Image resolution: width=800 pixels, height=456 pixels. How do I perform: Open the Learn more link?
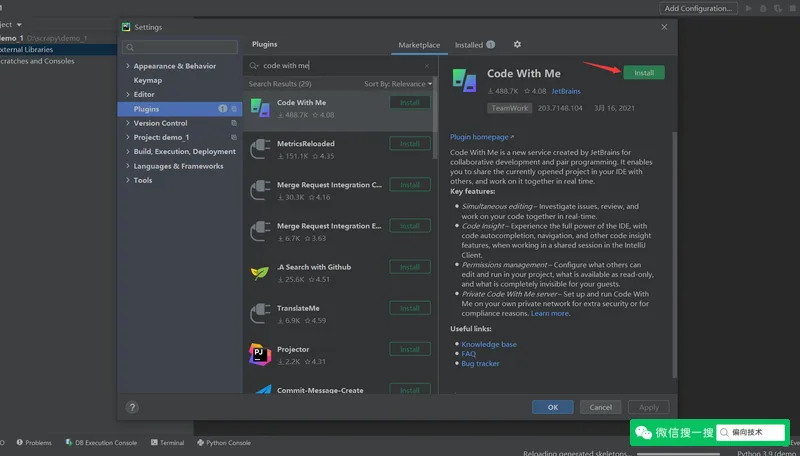pos(549,313)
